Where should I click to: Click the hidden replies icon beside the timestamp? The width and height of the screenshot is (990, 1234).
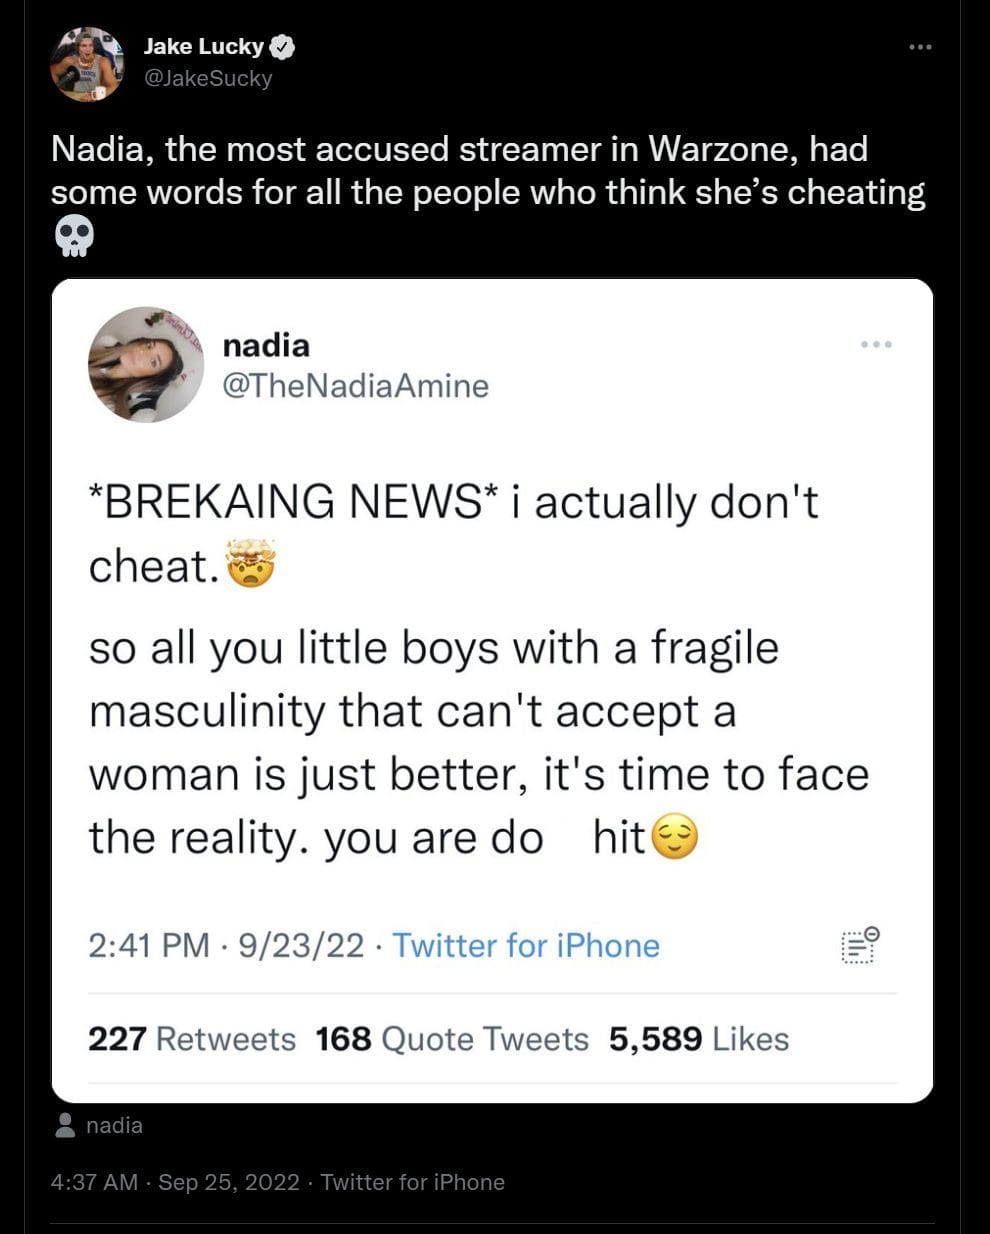tap(857, 946)
